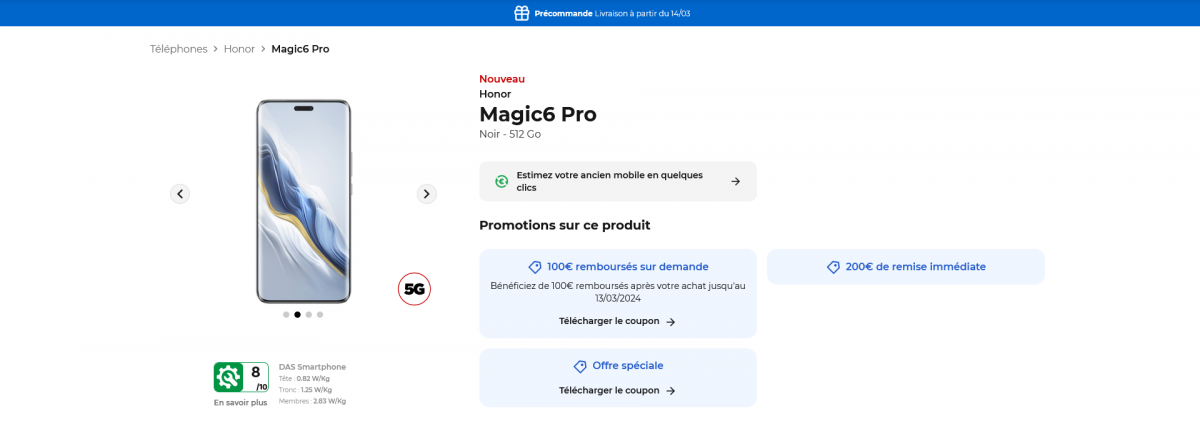Click En savoir plus under the repairability score
This screenshot has width=1200, height=431.
(240, 402)
